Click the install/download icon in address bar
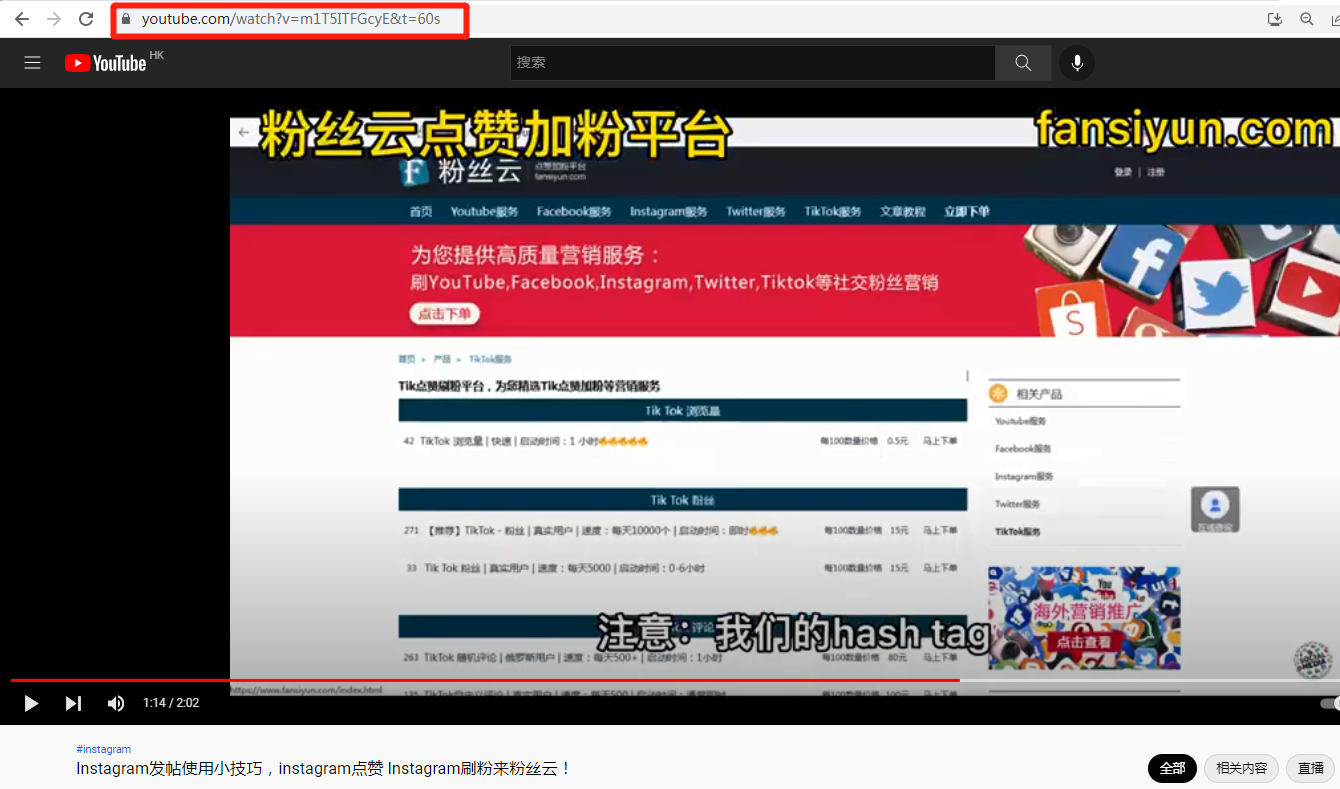Viewport: 1340px width, 789px height. pyautogui.click(x=1275, y=19)
